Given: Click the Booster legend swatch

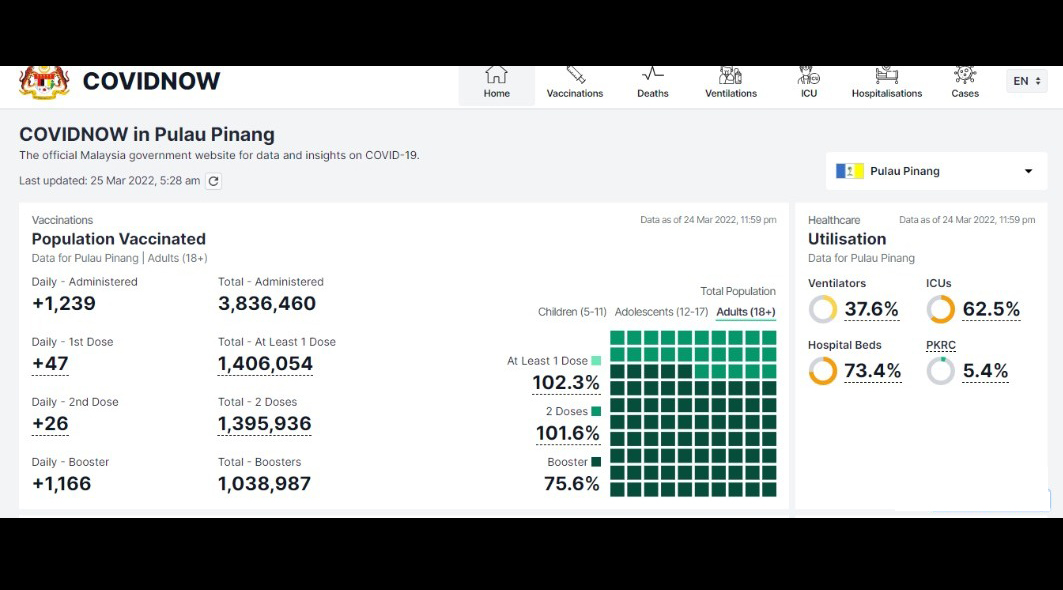Looking at the screenshot, I should pos(596,462).
